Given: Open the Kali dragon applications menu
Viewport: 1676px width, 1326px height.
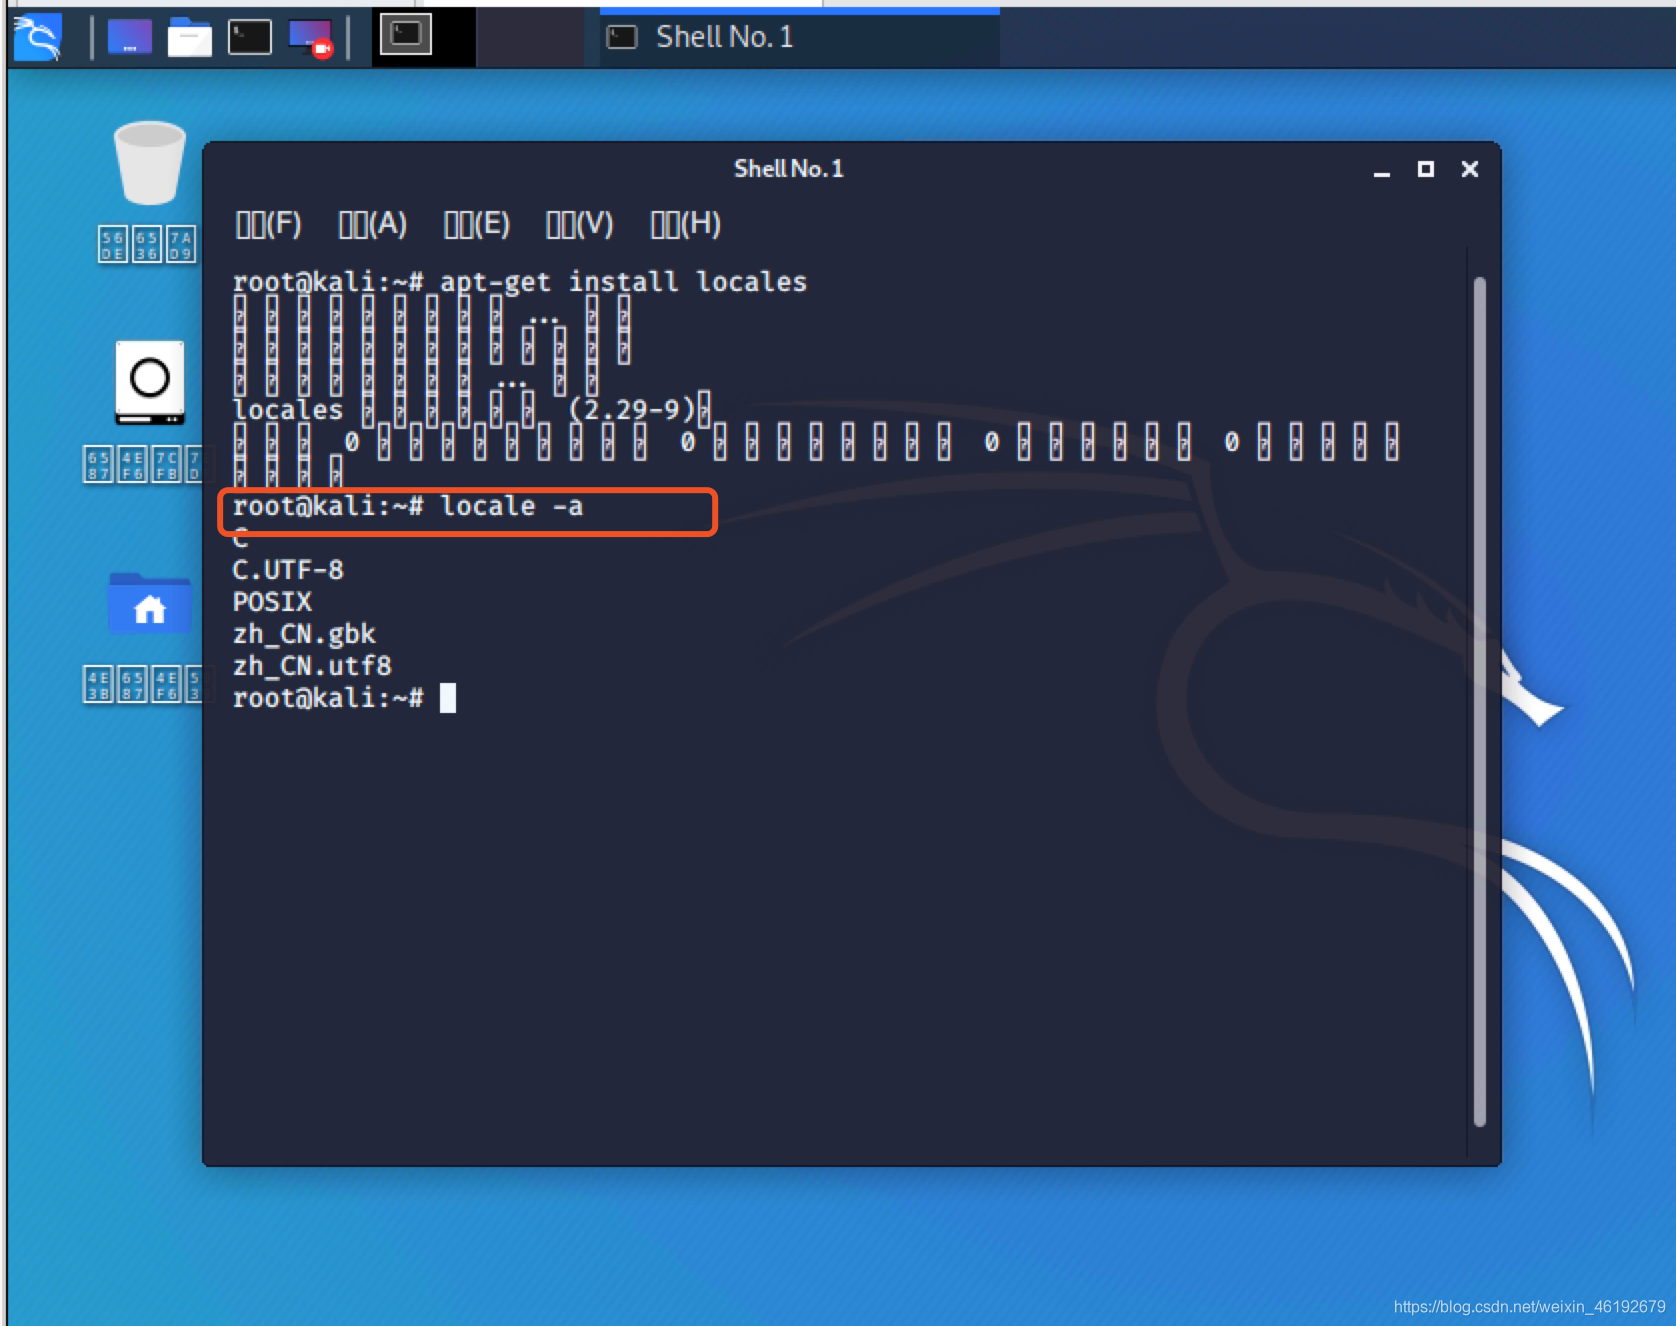Looking at the screenshot, I should tap(38, 37).
